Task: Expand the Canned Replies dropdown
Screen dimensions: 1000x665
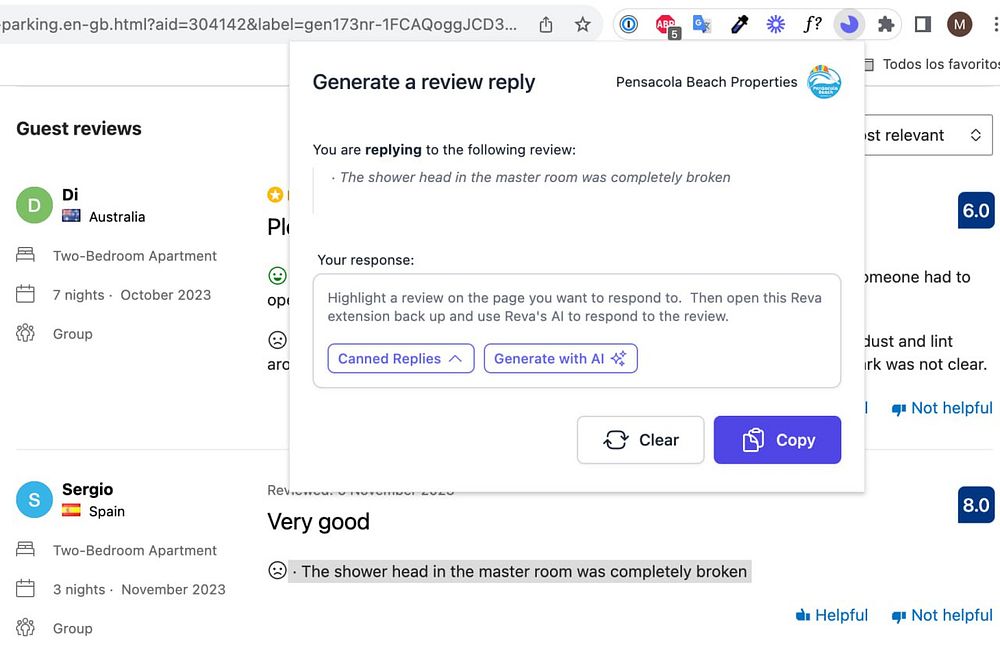Action: 401,358
